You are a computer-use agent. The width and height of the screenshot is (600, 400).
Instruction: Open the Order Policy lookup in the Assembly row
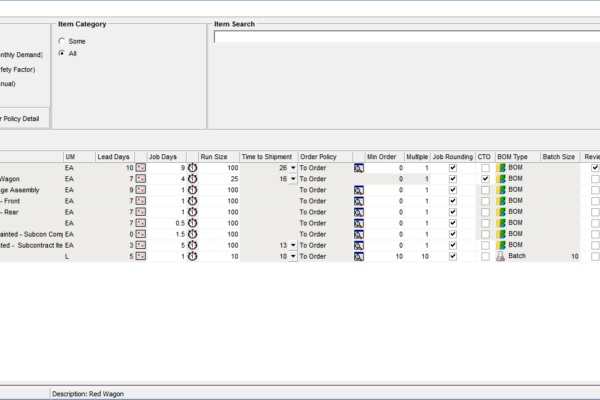pyautogui.click(x=359, y=190)
